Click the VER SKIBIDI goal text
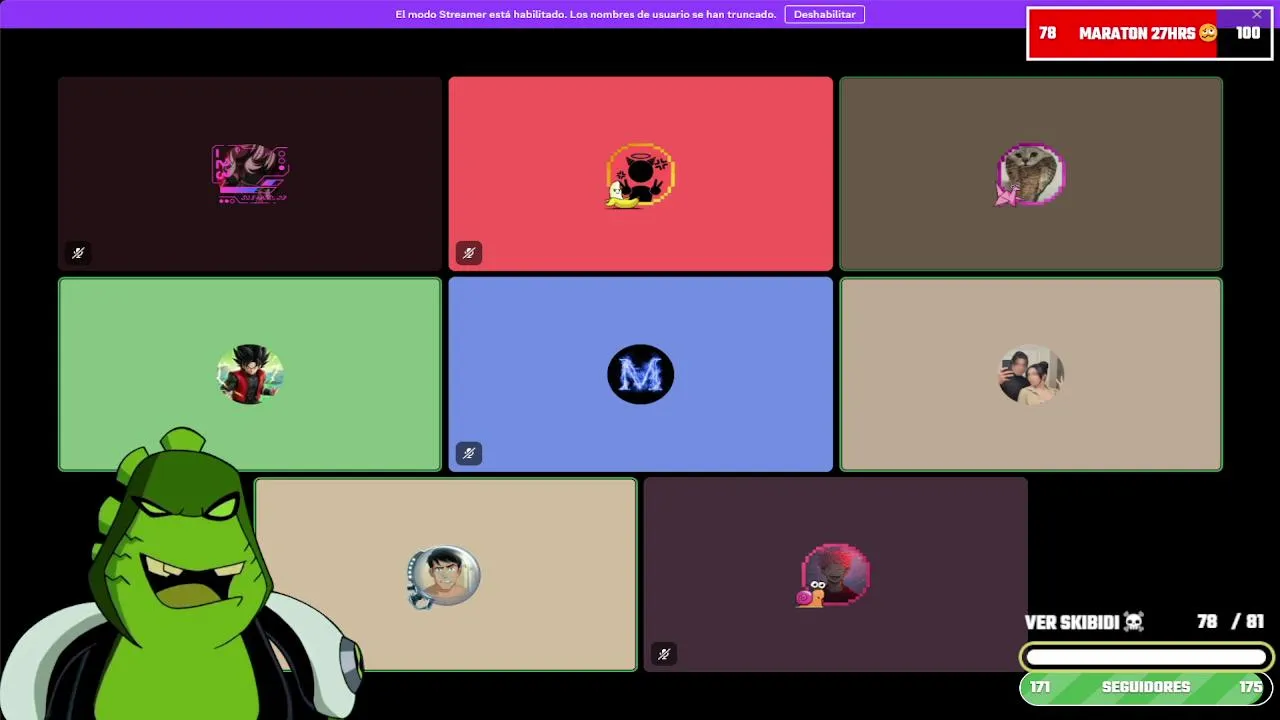This screenshot has height=720, width=1280. coord(1071,622)
